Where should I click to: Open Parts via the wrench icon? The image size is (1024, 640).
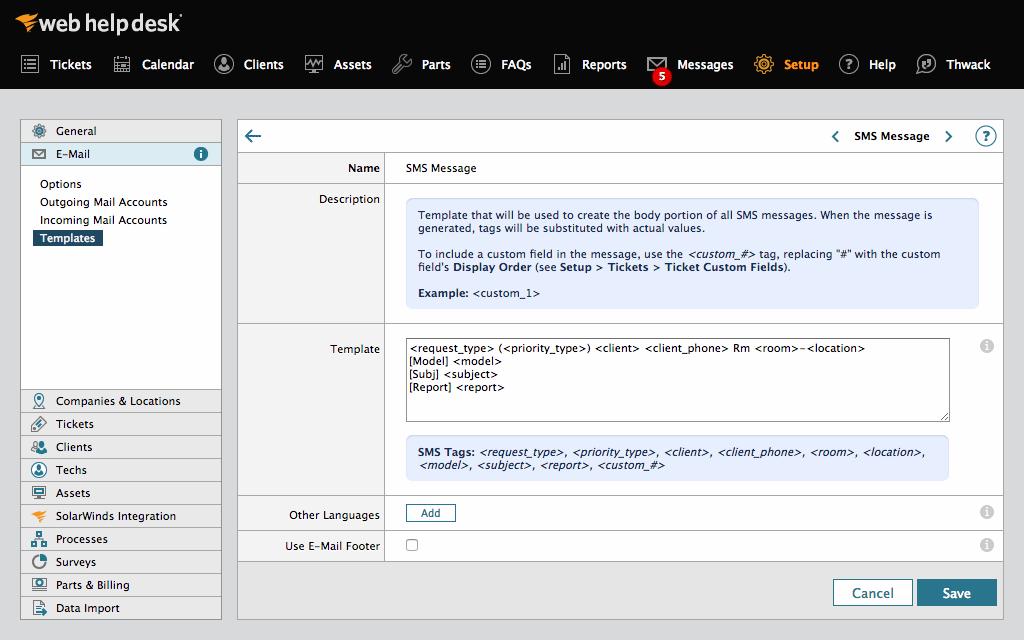pos(403,64)
